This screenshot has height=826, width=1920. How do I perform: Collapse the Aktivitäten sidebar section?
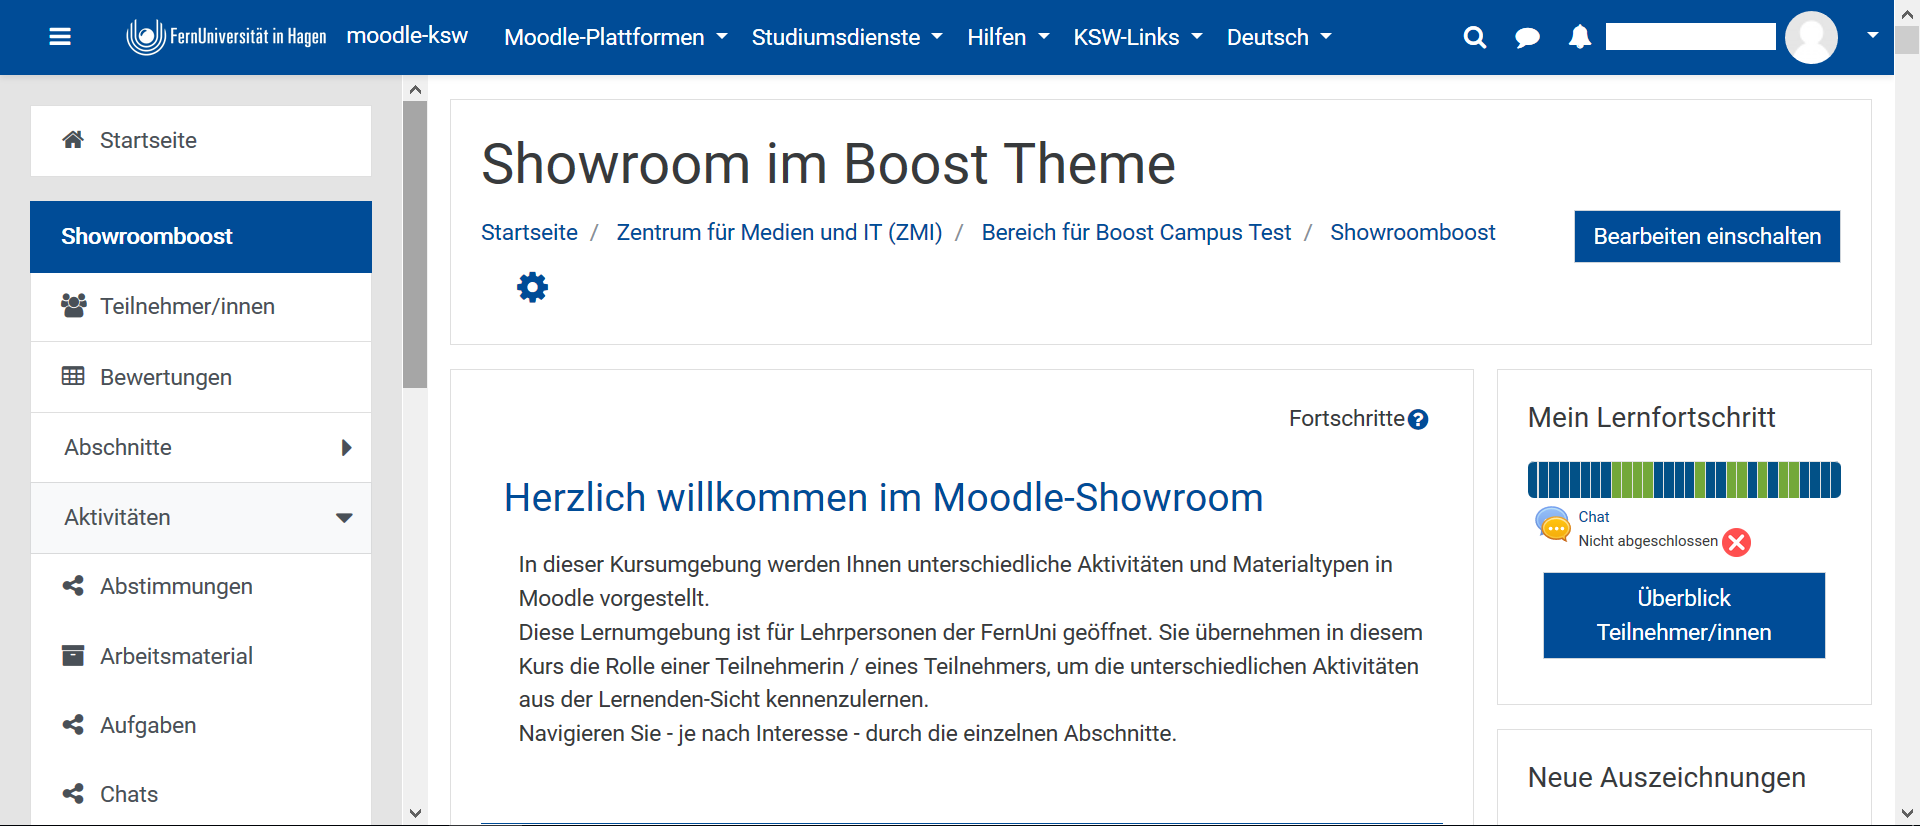click(x=201, y=517)
